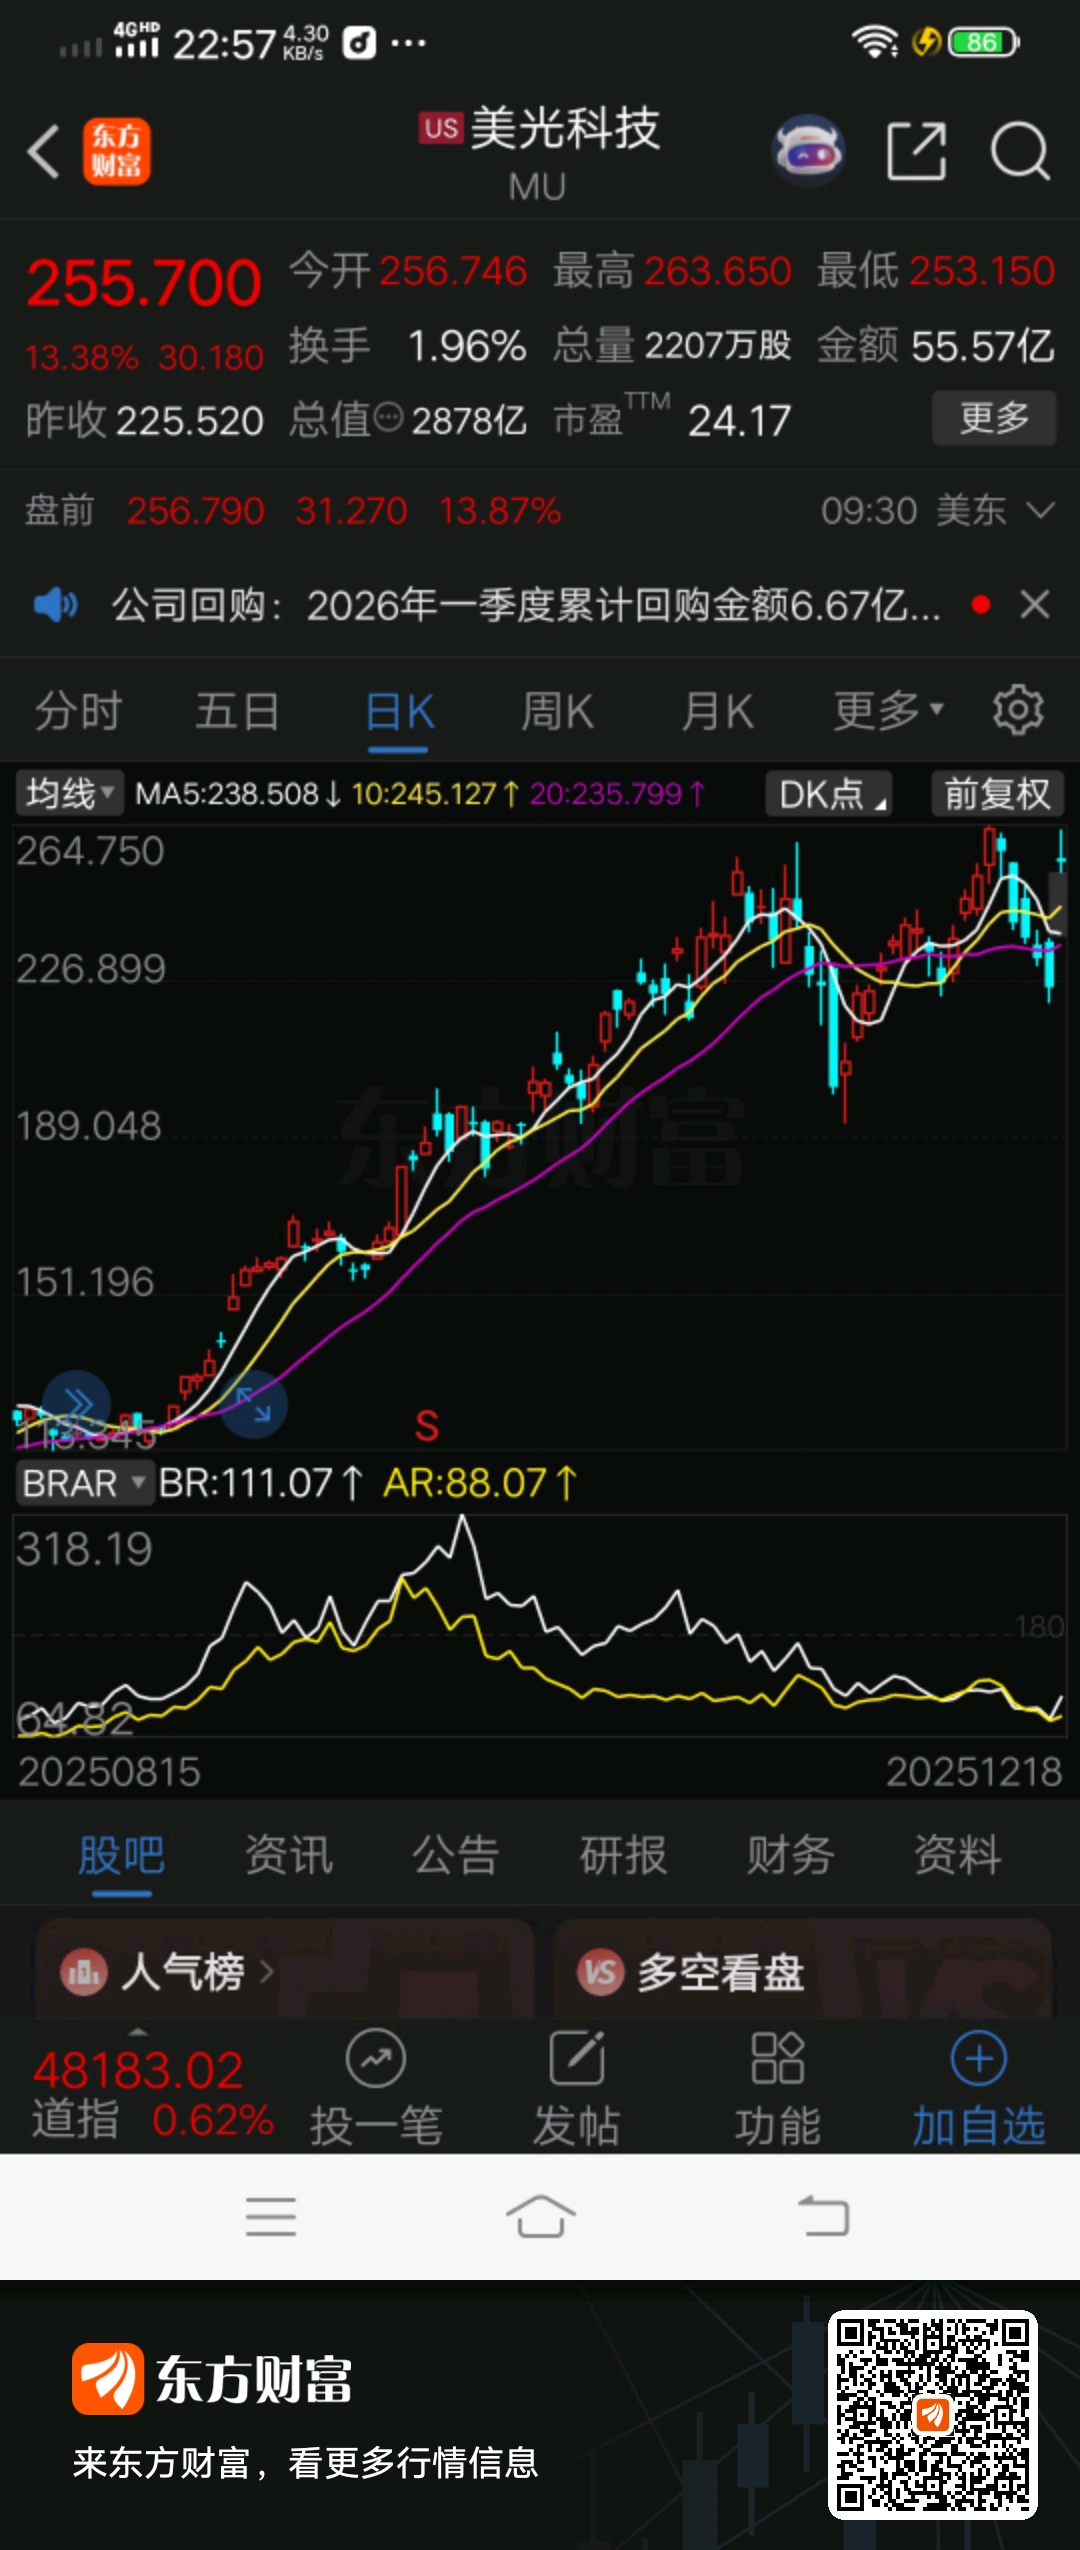The image size is (1080, 2550).
Task: Tap the 道指 48183.02 index ticker
Action: click(x=153, y=2094)
